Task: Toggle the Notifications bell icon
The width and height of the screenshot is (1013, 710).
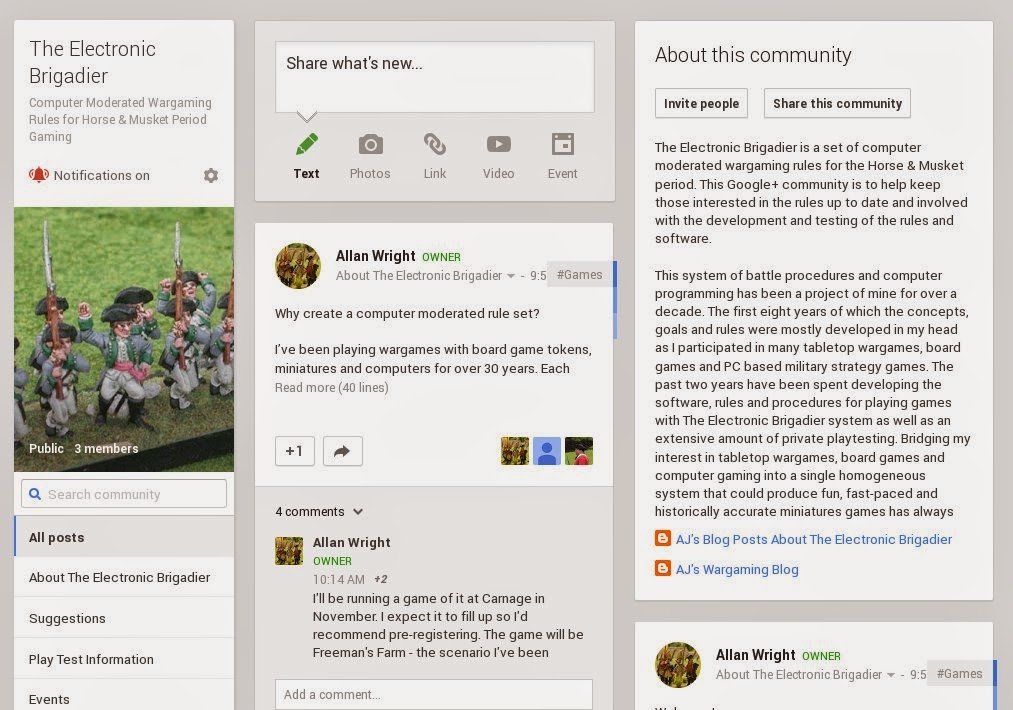Action: [x=39, y=174]
